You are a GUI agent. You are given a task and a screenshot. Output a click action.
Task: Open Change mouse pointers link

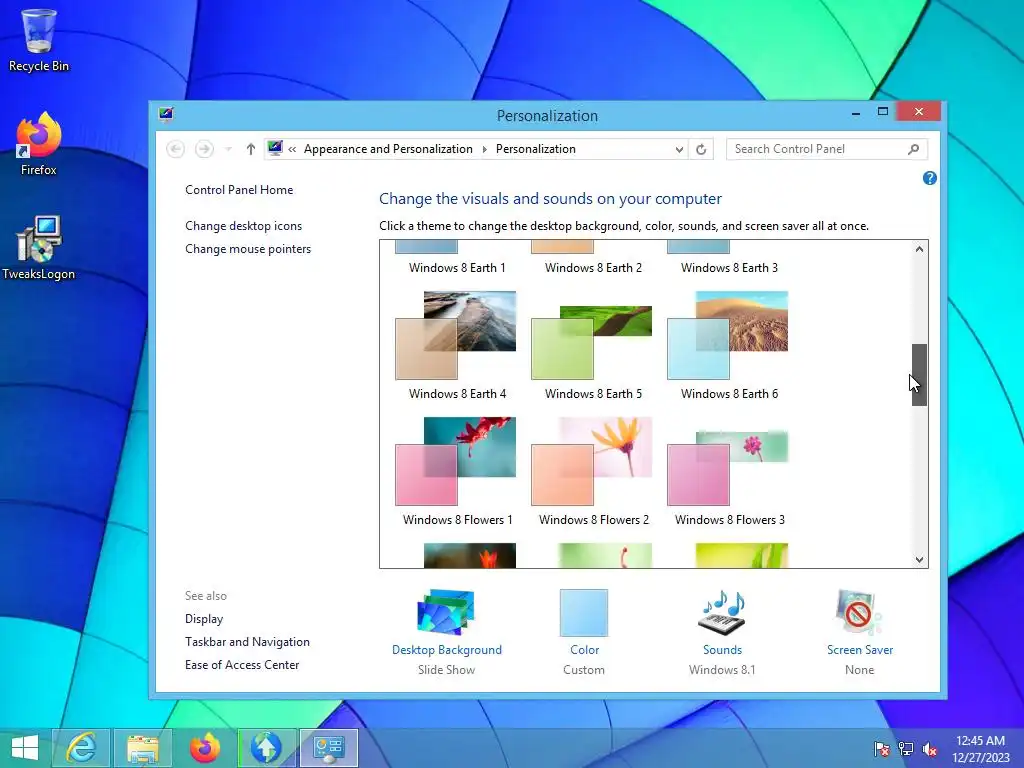point(248,249)
